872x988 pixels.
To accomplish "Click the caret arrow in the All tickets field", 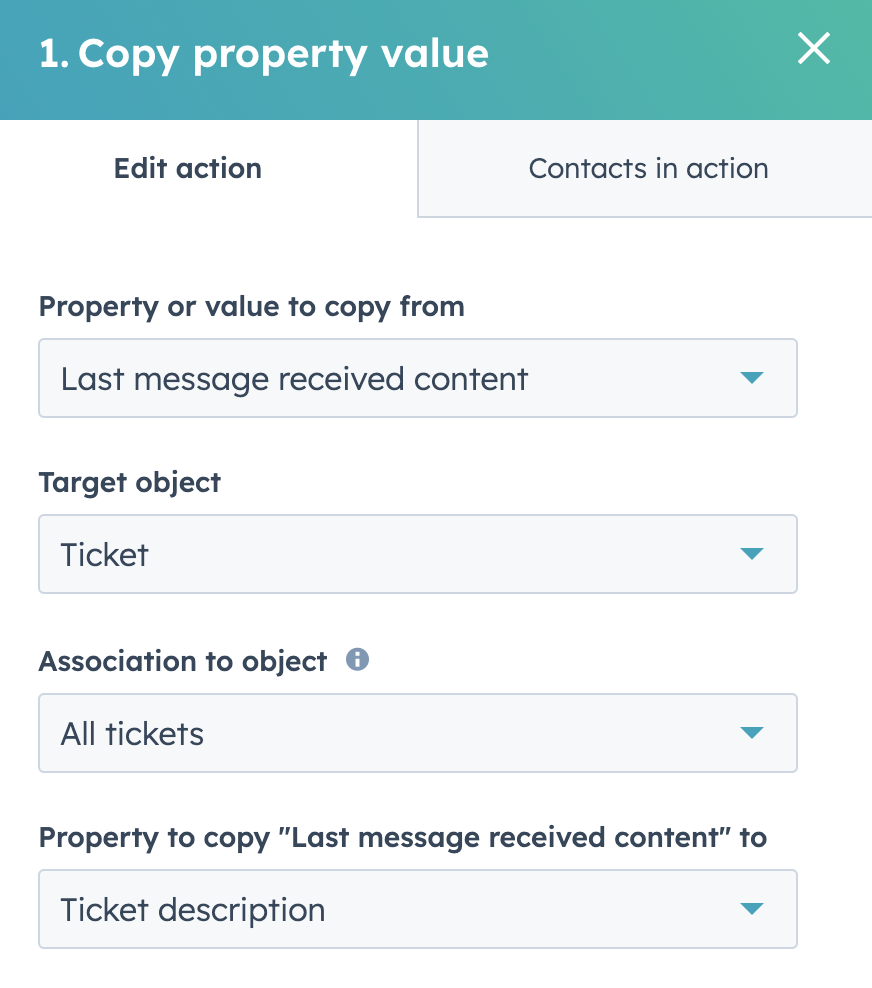I will coord(752,732).
